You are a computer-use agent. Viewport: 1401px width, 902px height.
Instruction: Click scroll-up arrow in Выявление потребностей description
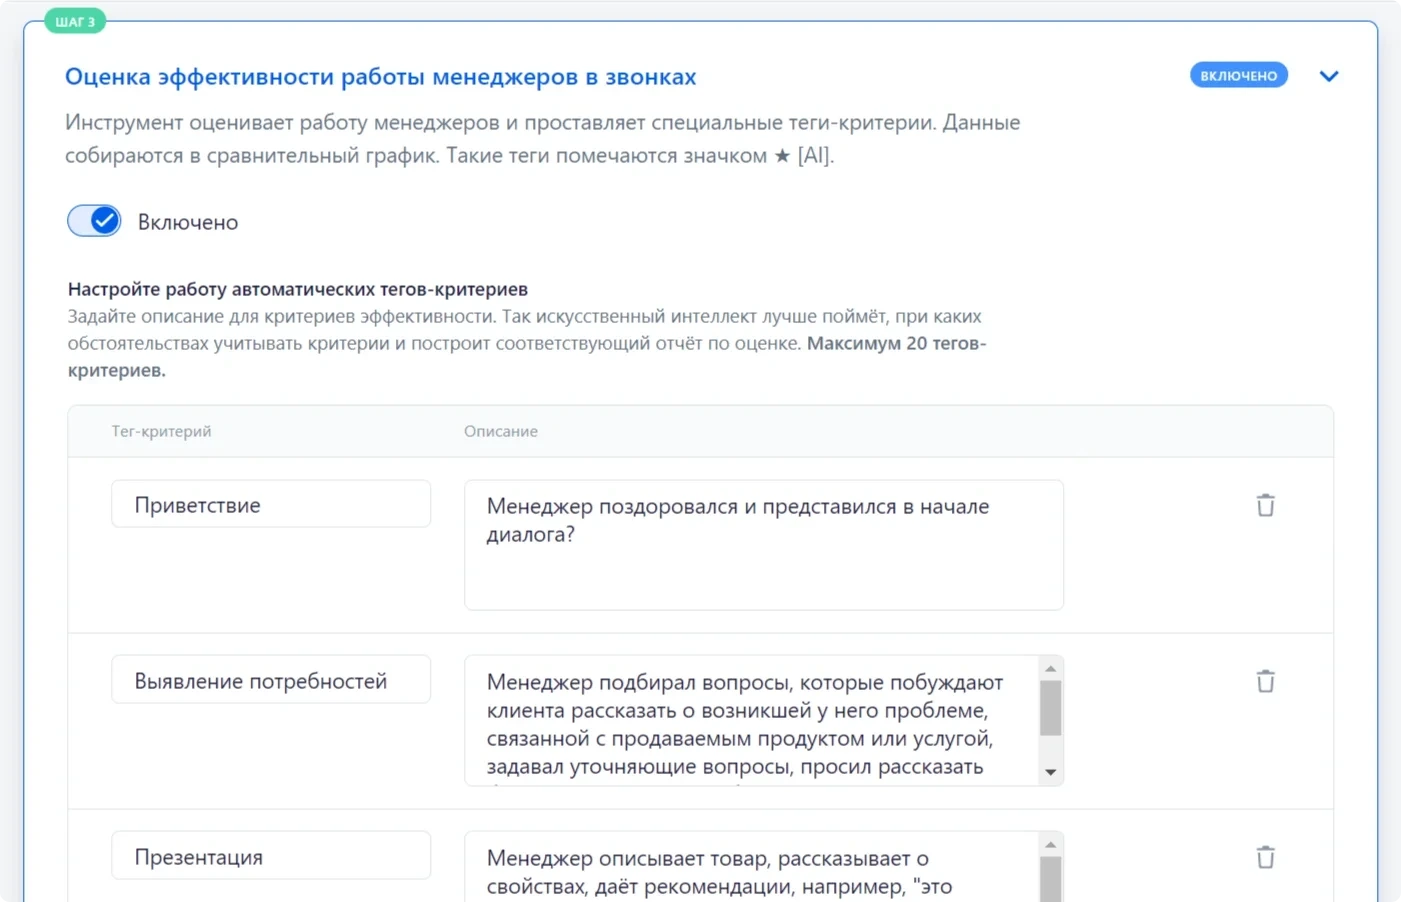pyautogui.click(x=1050, y=668)
